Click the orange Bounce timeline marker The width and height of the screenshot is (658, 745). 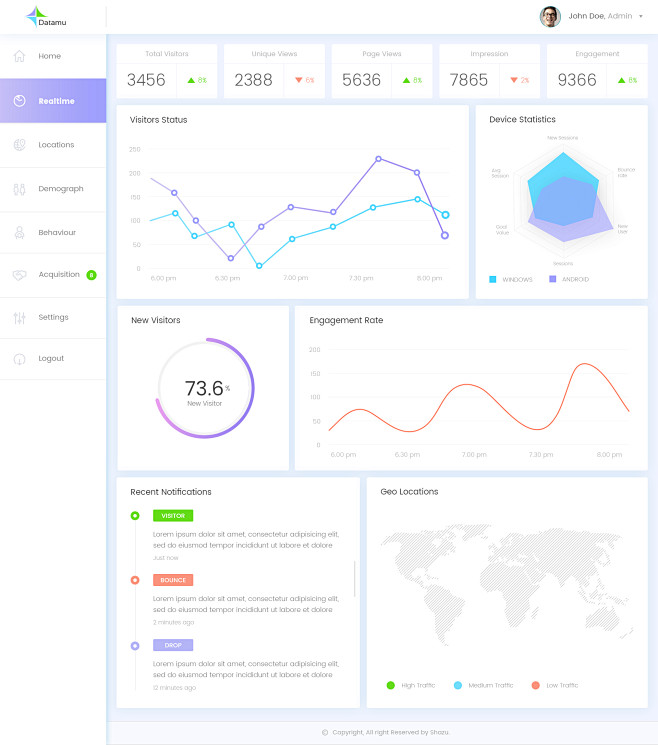(135, 580)
